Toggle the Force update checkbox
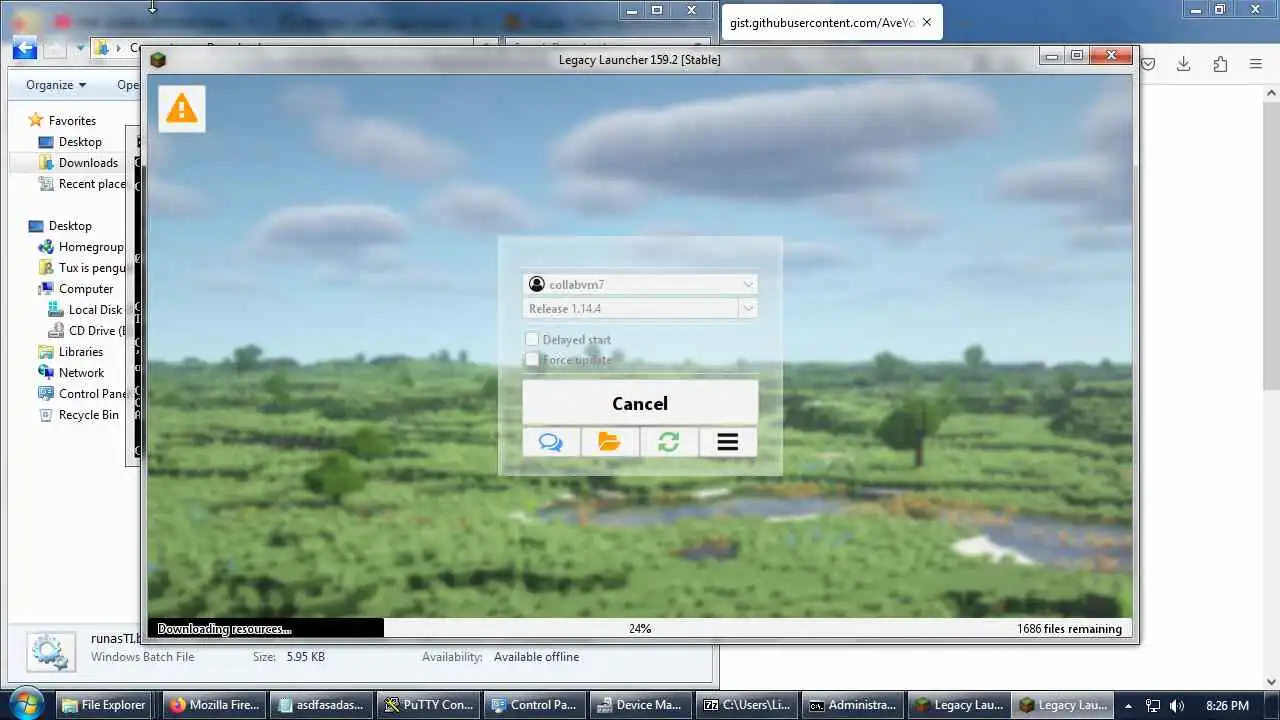 [x=532, y=359]
